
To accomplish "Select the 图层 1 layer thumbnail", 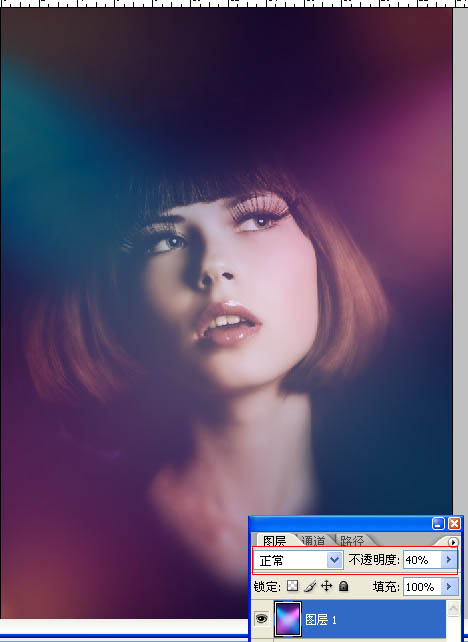I will (288, 619).
